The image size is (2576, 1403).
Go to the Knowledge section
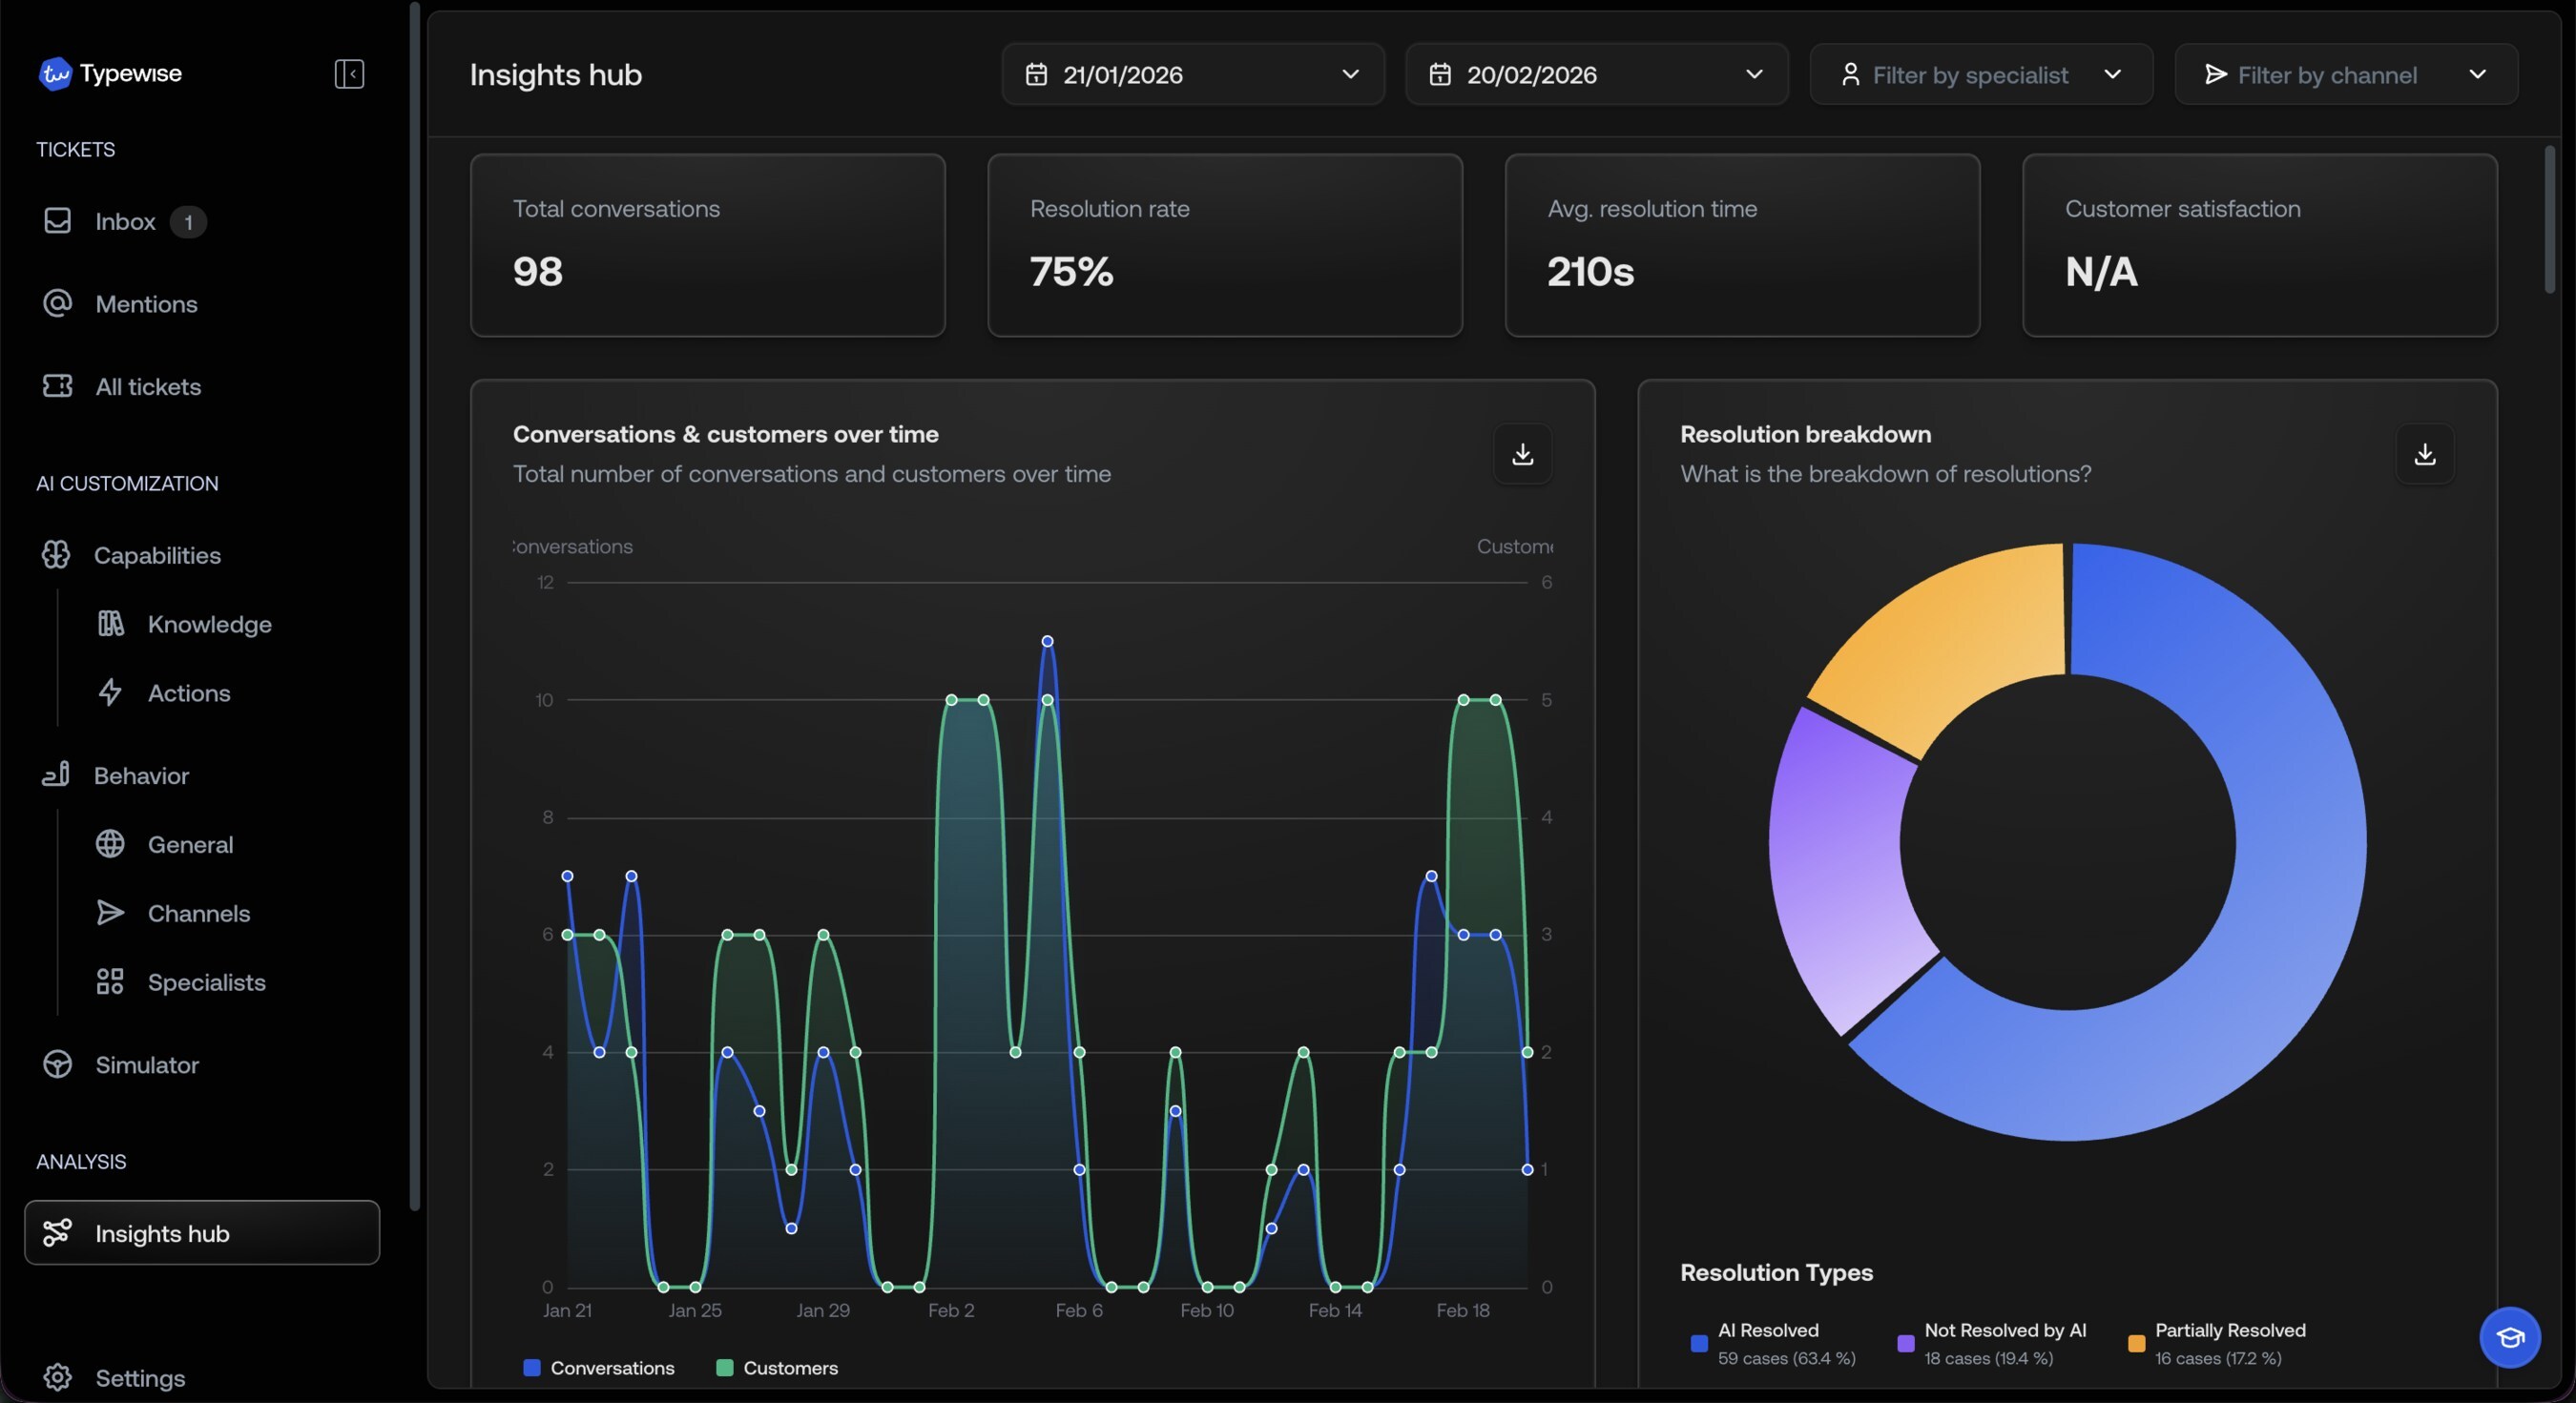(x=209, y=624)
